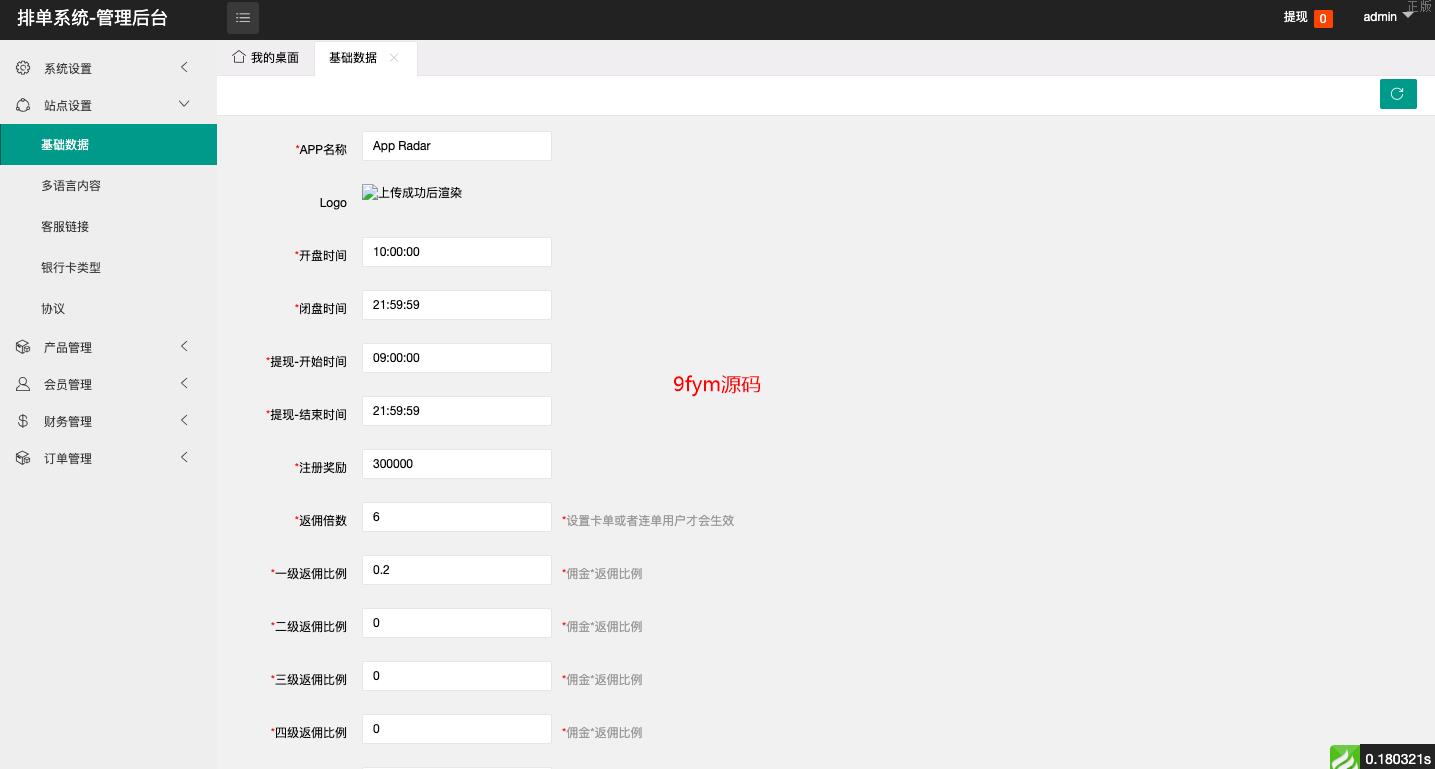Select 银行卡类型 sidebar item

click(x=71, y=268)
